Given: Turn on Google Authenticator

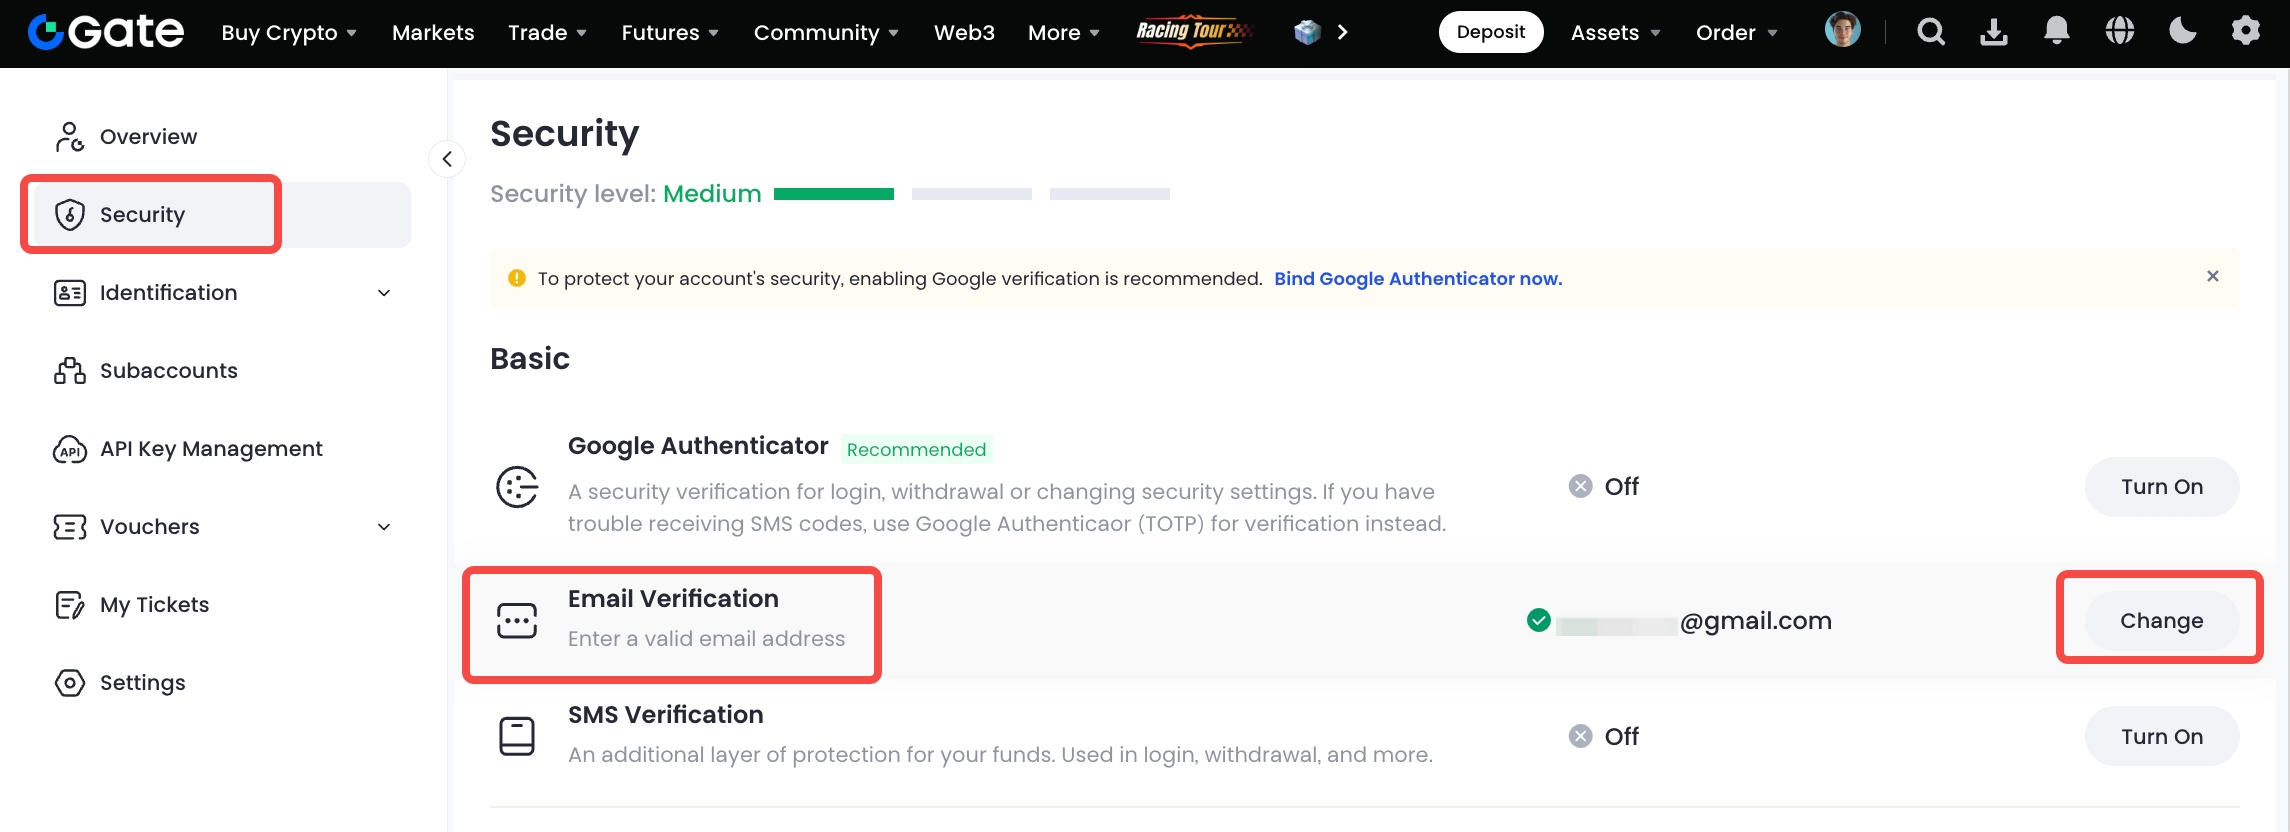Looking at the screenshot, I should (2161, 487).
